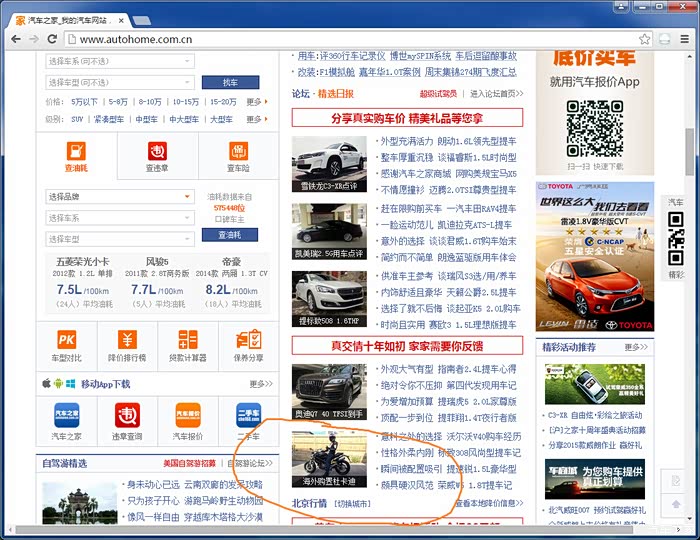Expand the 选择品牌 brand dropdown

coord(119,197)
